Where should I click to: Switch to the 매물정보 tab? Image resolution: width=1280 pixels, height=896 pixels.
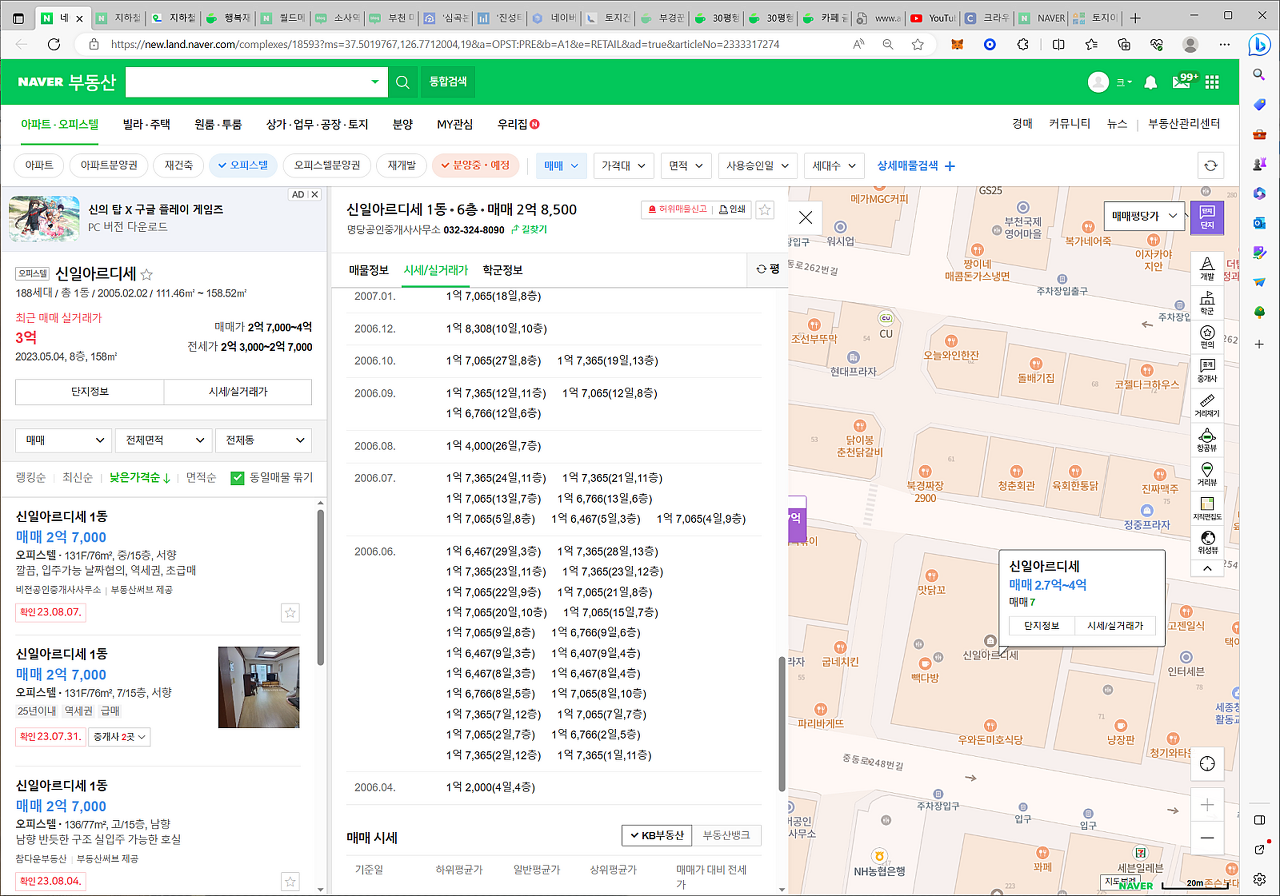click(x=369, y=270)
